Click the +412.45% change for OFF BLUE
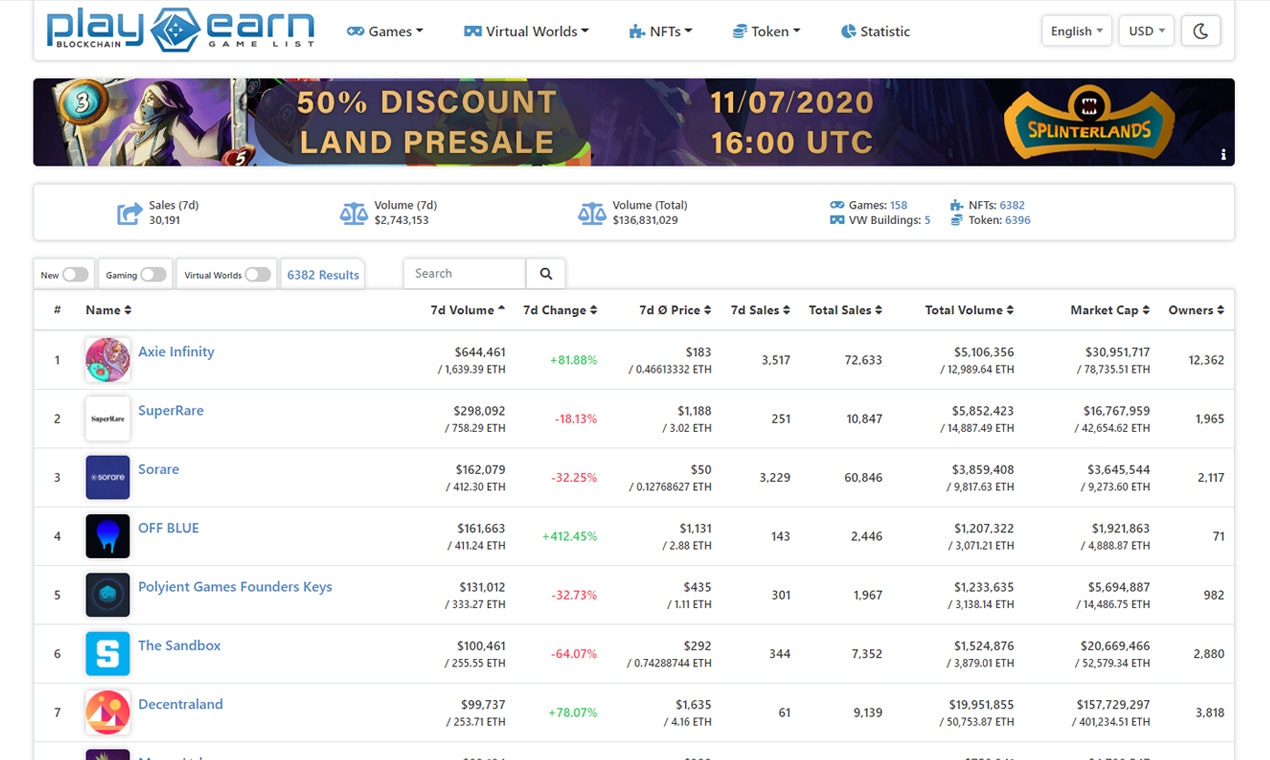This screenshot has width=1270, height=760. coord(569,536)
